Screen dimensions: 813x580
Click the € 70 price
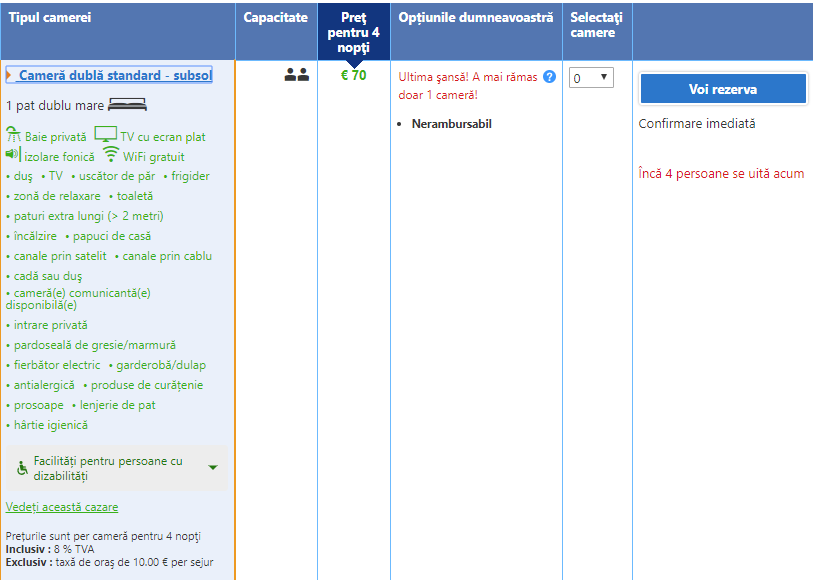click(x=353, y=75)
